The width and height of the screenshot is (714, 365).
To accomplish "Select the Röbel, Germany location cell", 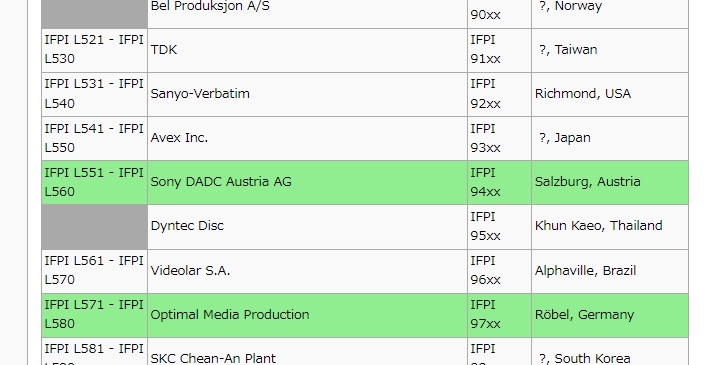I will click(x=610, y=315).
